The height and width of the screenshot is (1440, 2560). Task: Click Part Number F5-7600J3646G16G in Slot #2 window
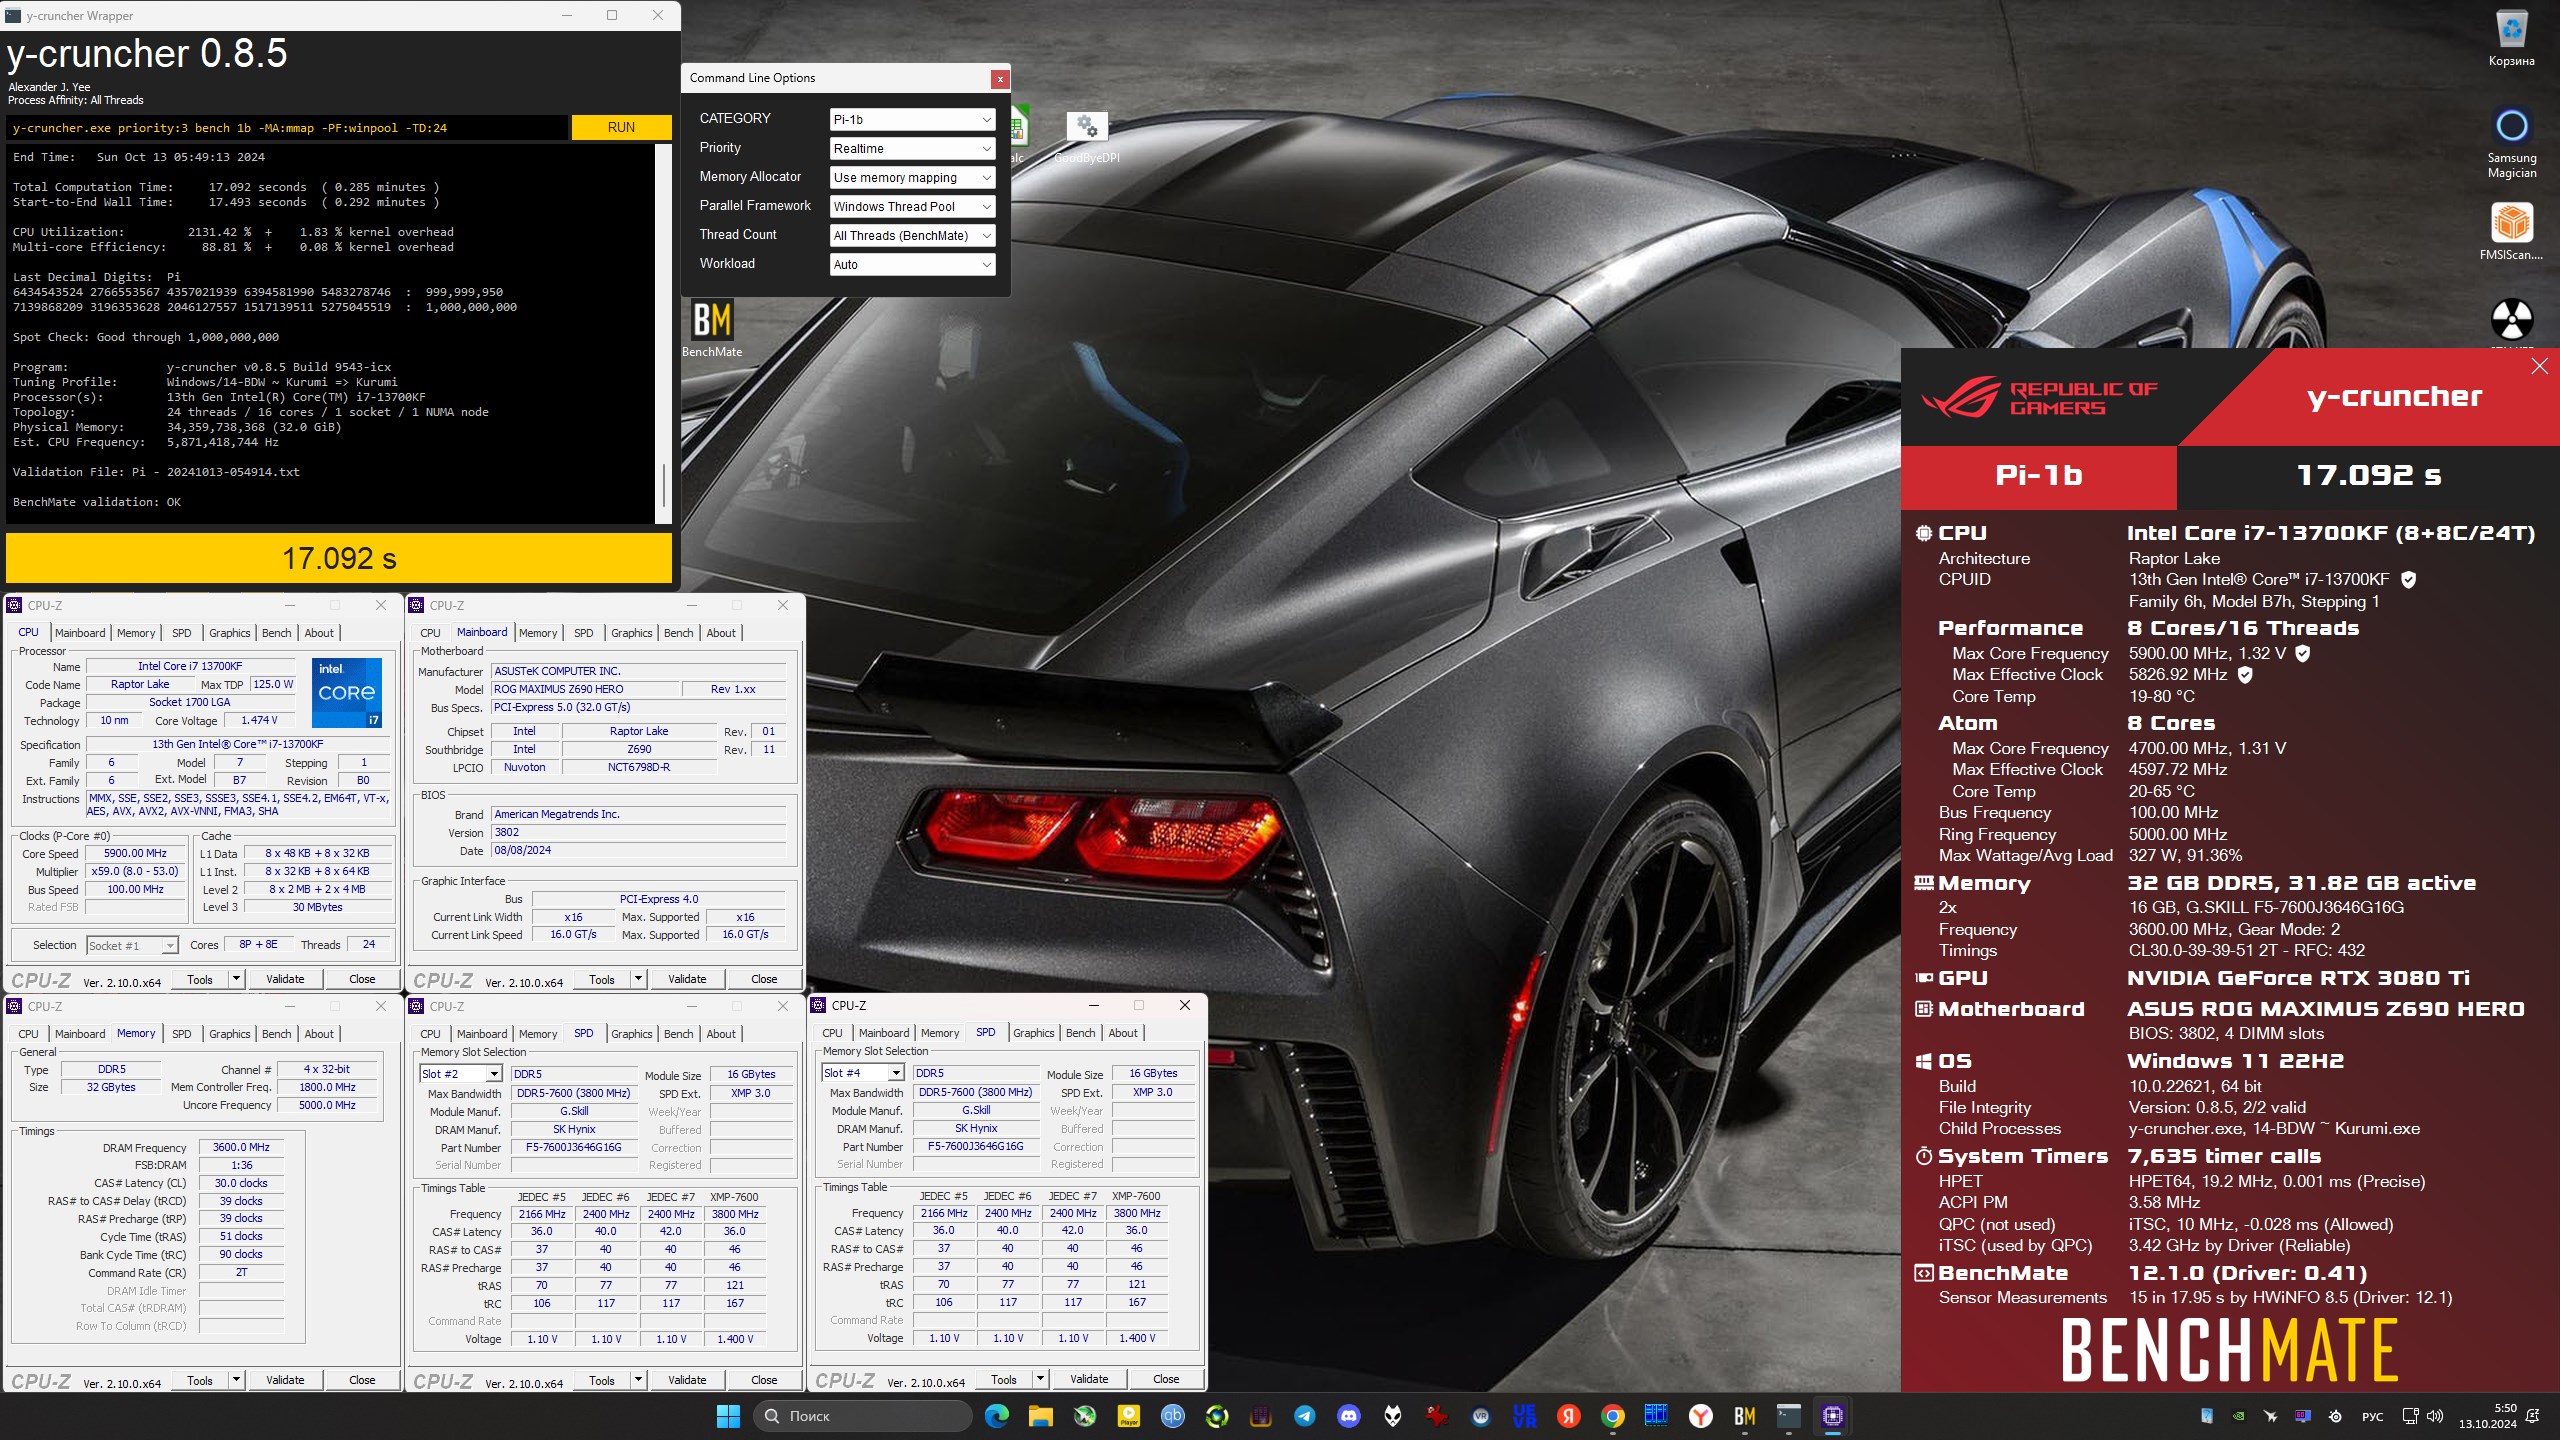pyautogui.click(x=574, y=1148)
